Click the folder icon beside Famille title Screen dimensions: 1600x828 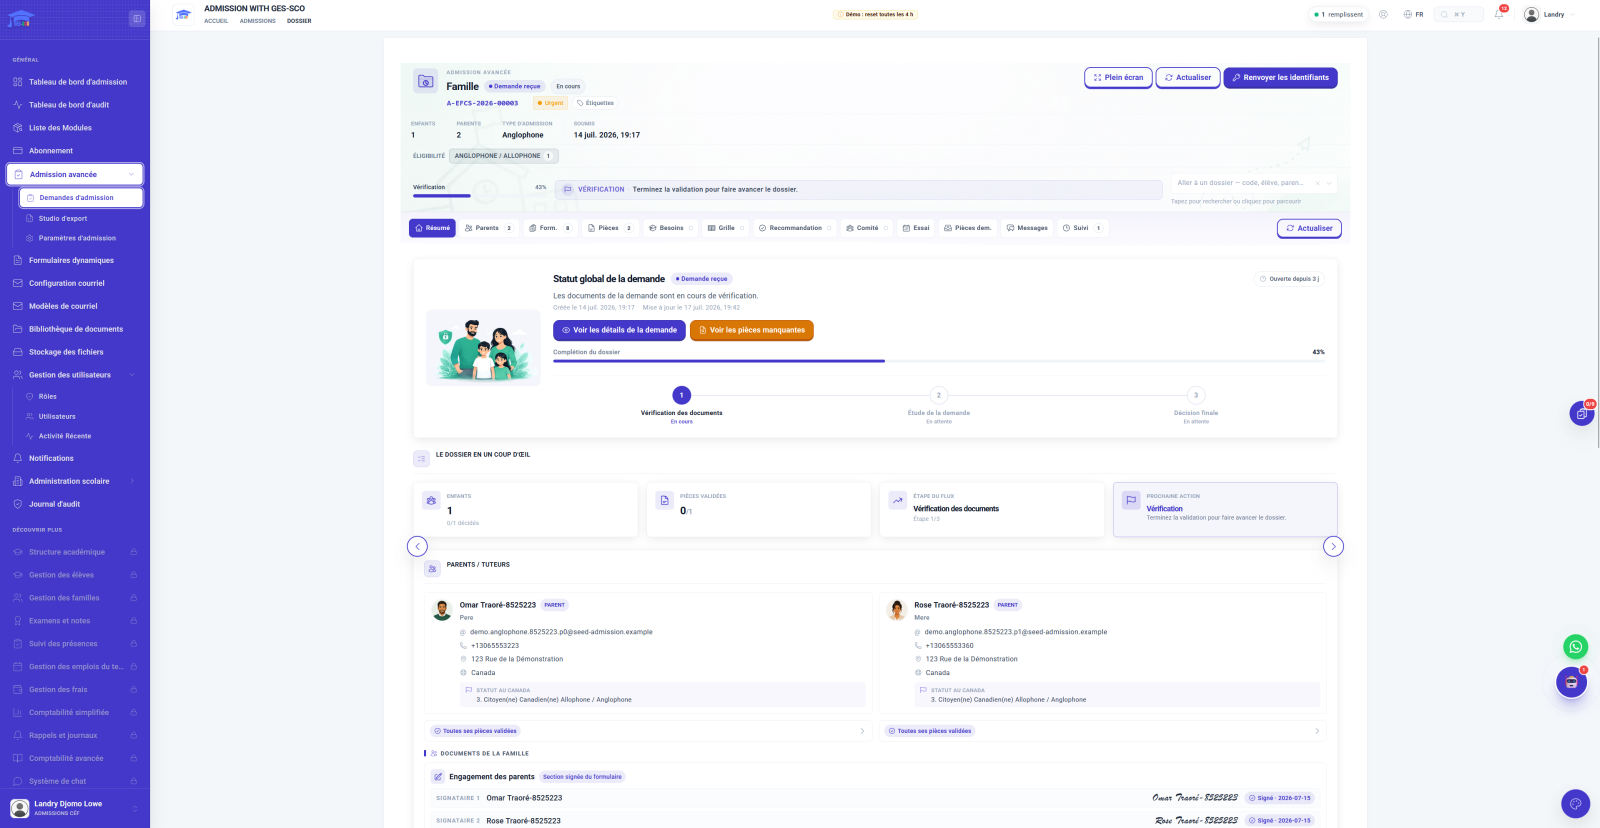[425, 82]
